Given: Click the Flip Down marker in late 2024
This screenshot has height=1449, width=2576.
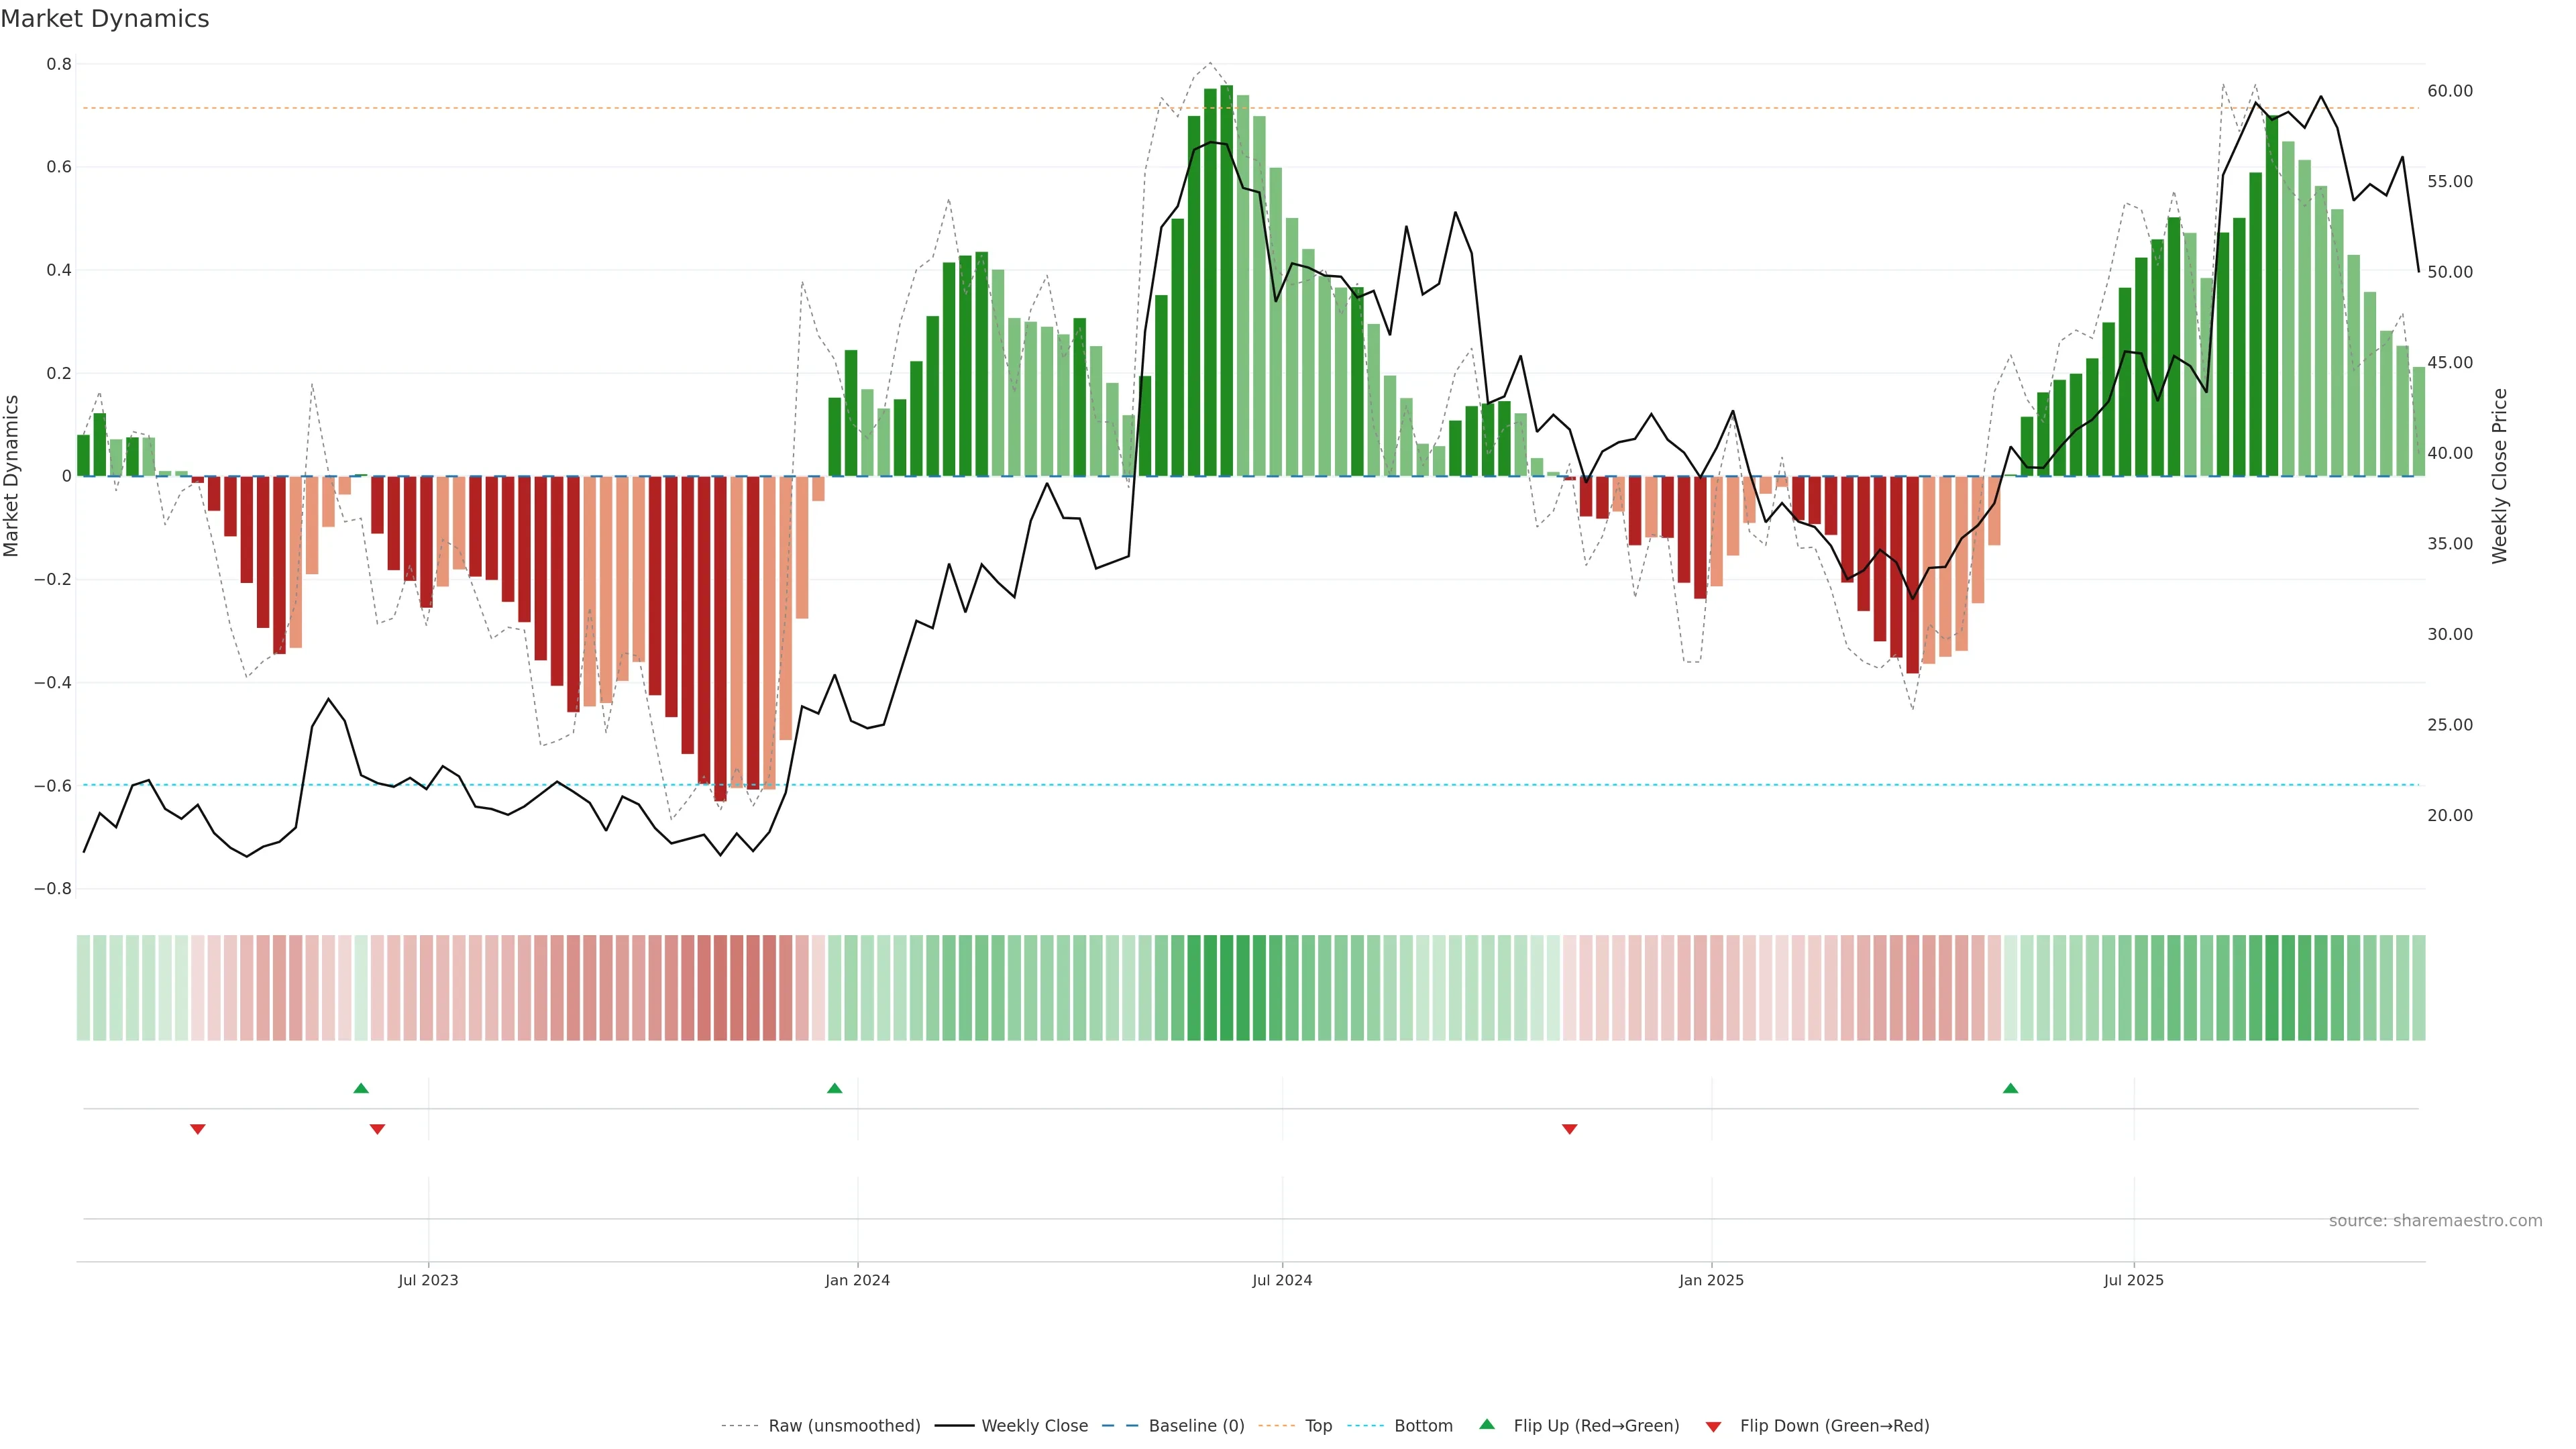Looking at the screenshot, I should coord(1569,1129).
